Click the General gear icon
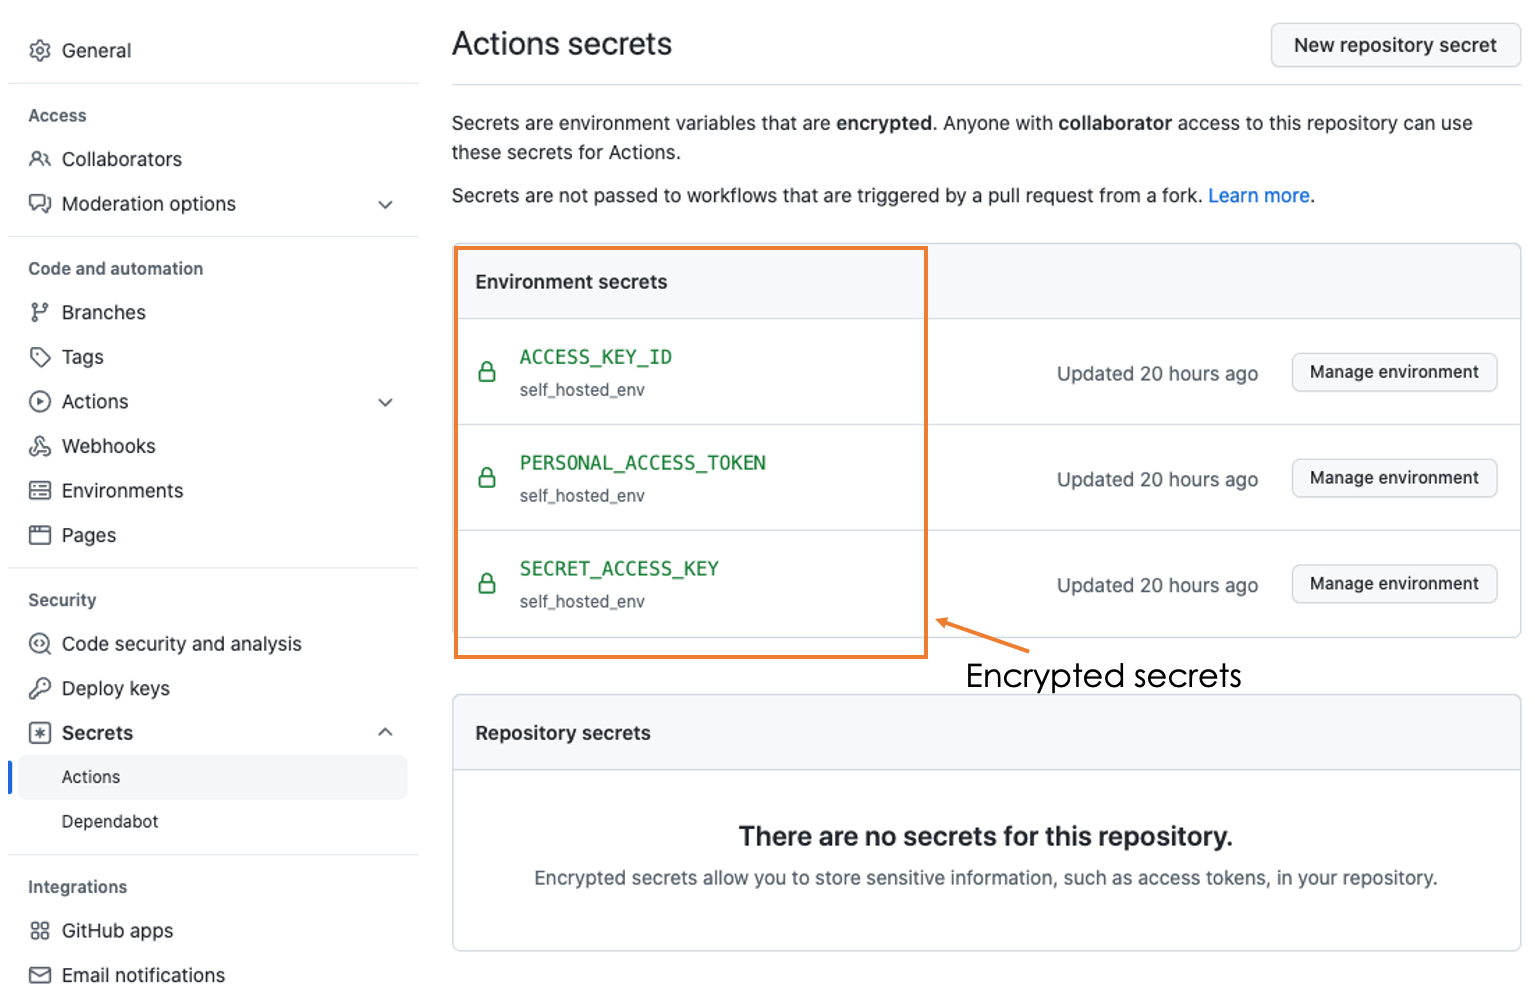 point(40,51)
